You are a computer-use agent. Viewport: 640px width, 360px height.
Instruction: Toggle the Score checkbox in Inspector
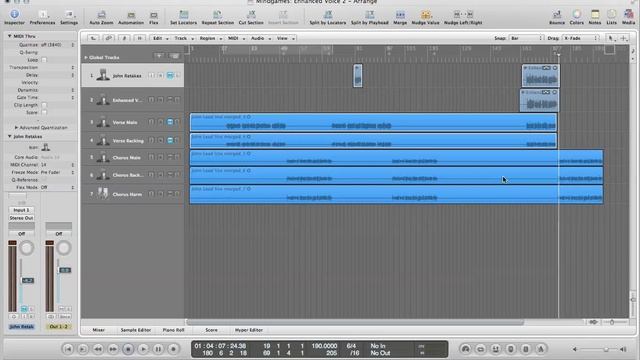tap(44, 112)
